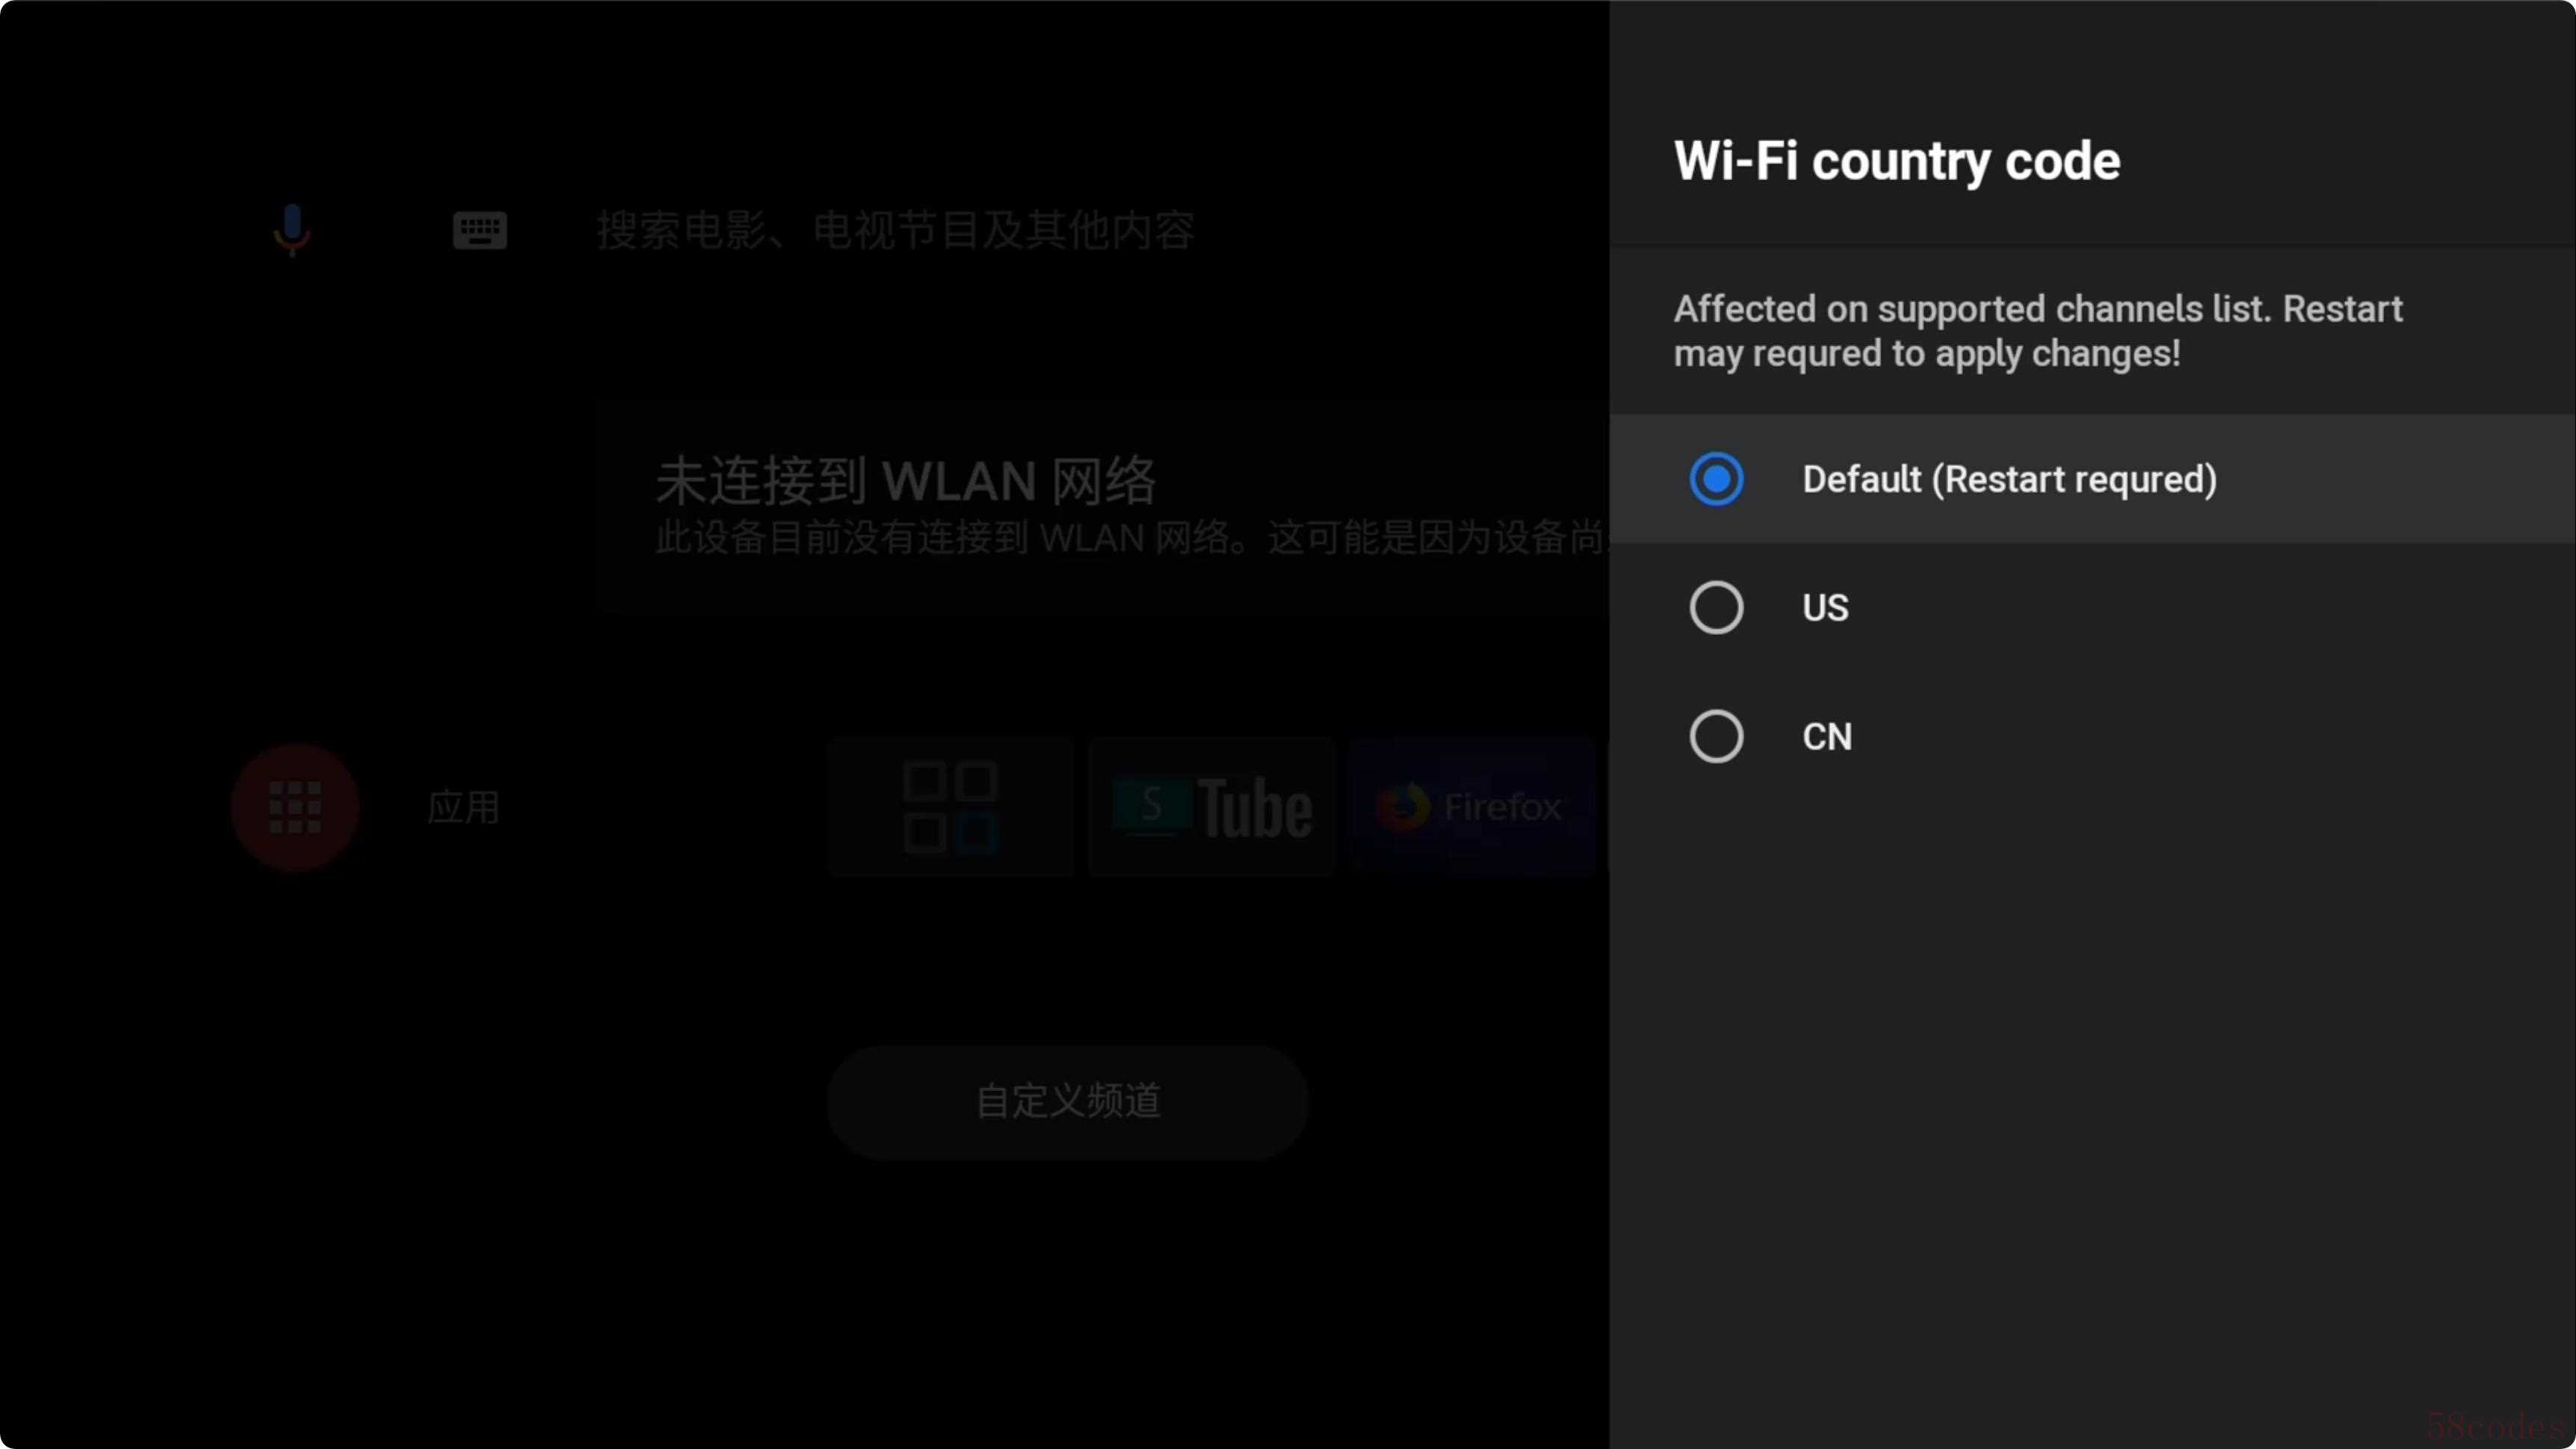Click the Default (Restart required) label text
Viewport: 2576px width, 1449px height.
[2010, 479]
